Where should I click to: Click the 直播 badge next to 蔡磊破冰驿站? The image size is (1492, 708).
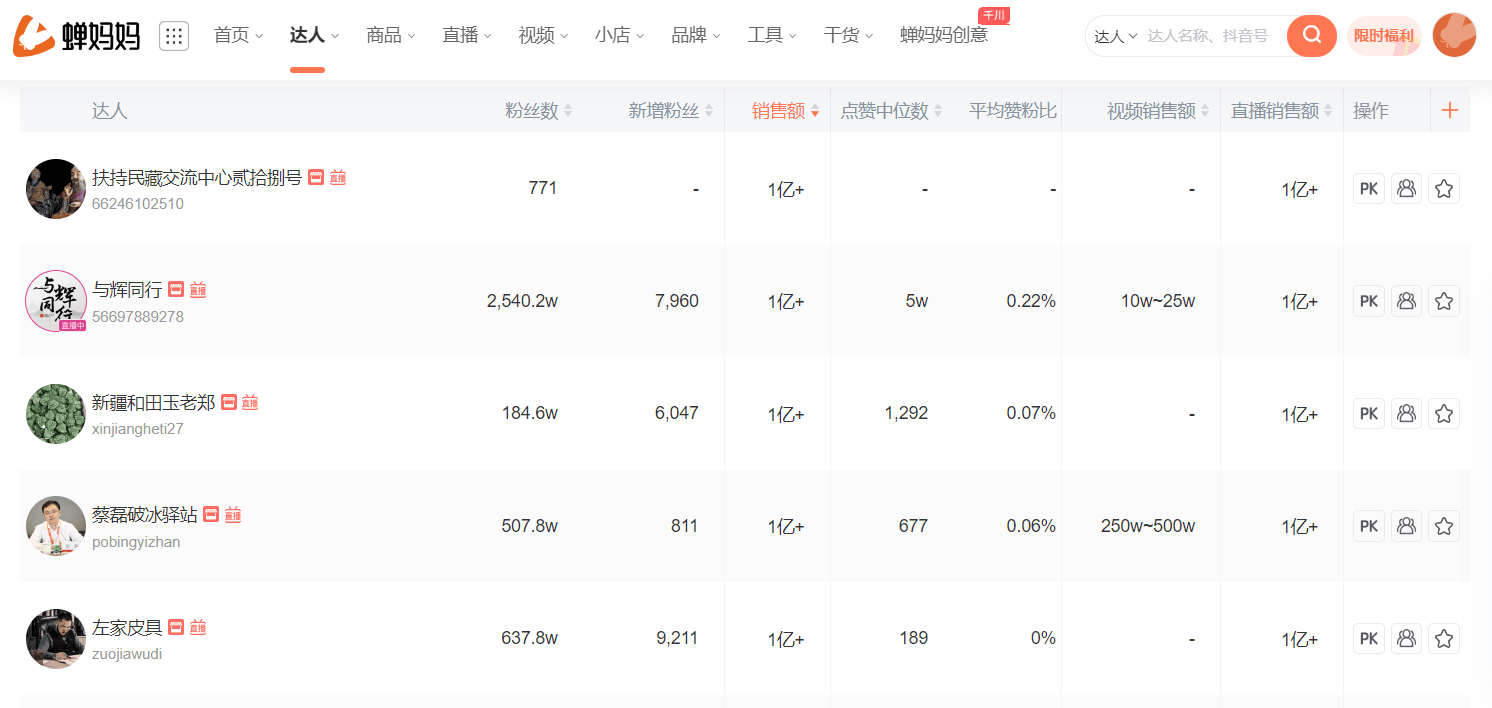tap(233, 514)
